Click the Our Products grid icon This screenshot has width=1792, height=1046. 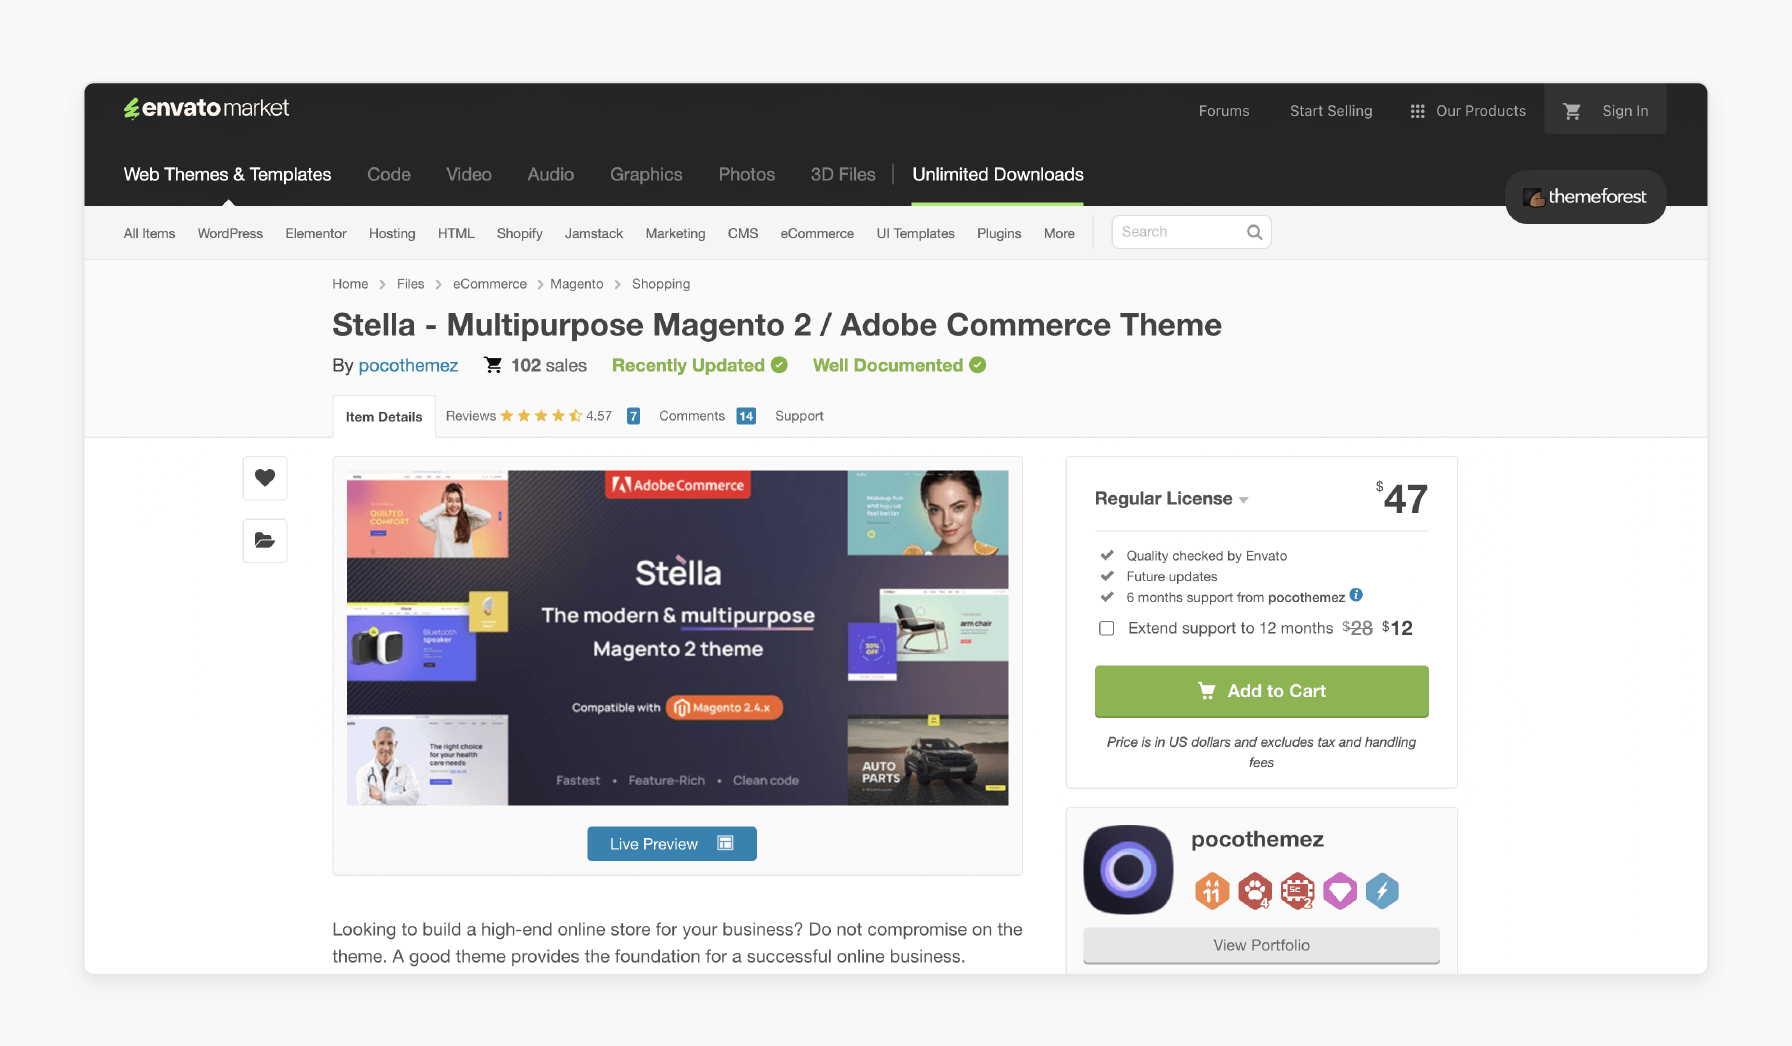[1417, 111]
